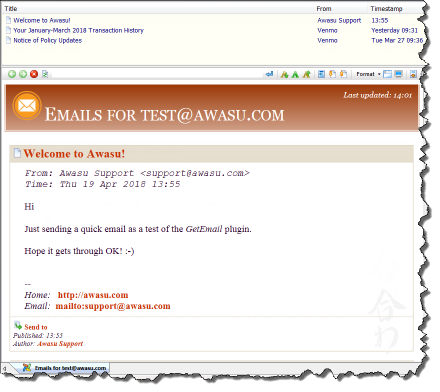The height and width of the screenshot is (392, 440).
Task: Click the green forward navigation arrow
Action: click(23, 74)
